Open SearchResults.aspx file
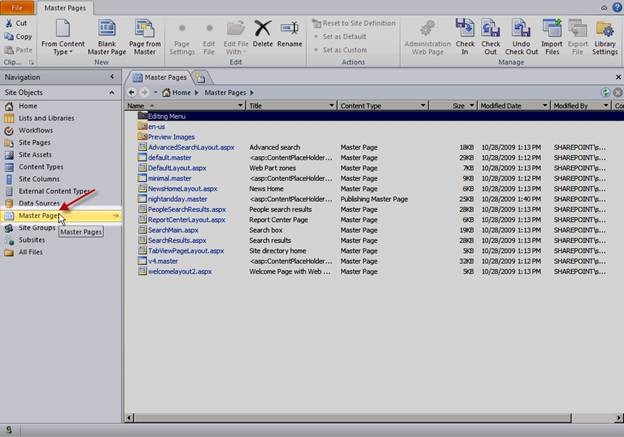The height and width of the screenshot is (437, 624). click(x=177, y=240)
